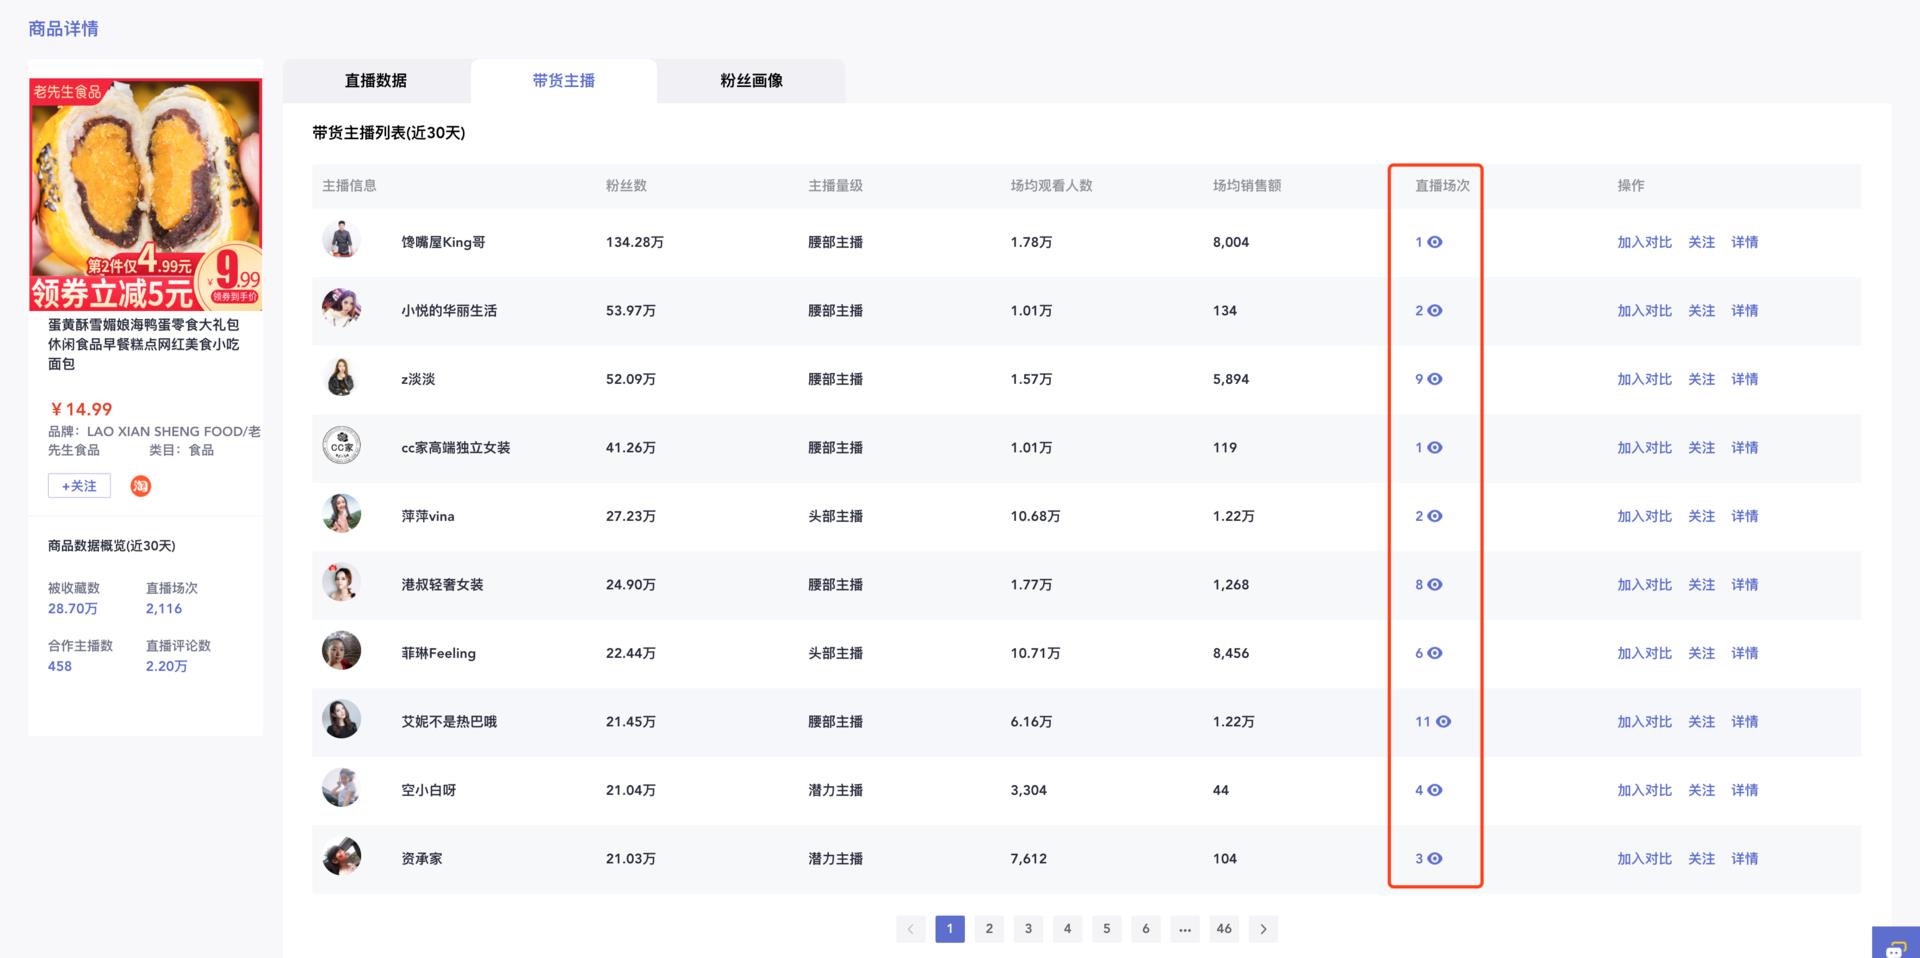This screenshot has width=1920, height=958.
Task: Click eye icon in z淡淡 row
Action: tap(1435, 379)
